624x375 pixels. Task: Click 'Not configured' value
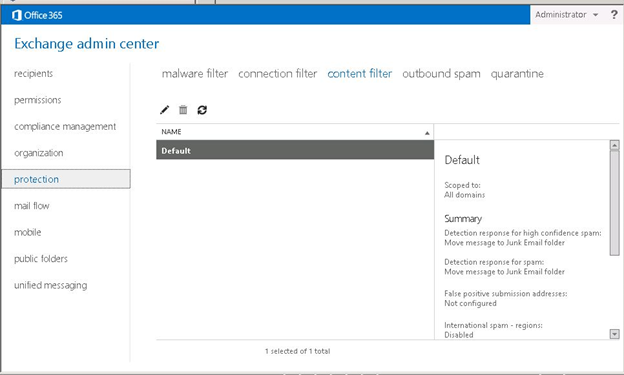(x=470, y=303)
